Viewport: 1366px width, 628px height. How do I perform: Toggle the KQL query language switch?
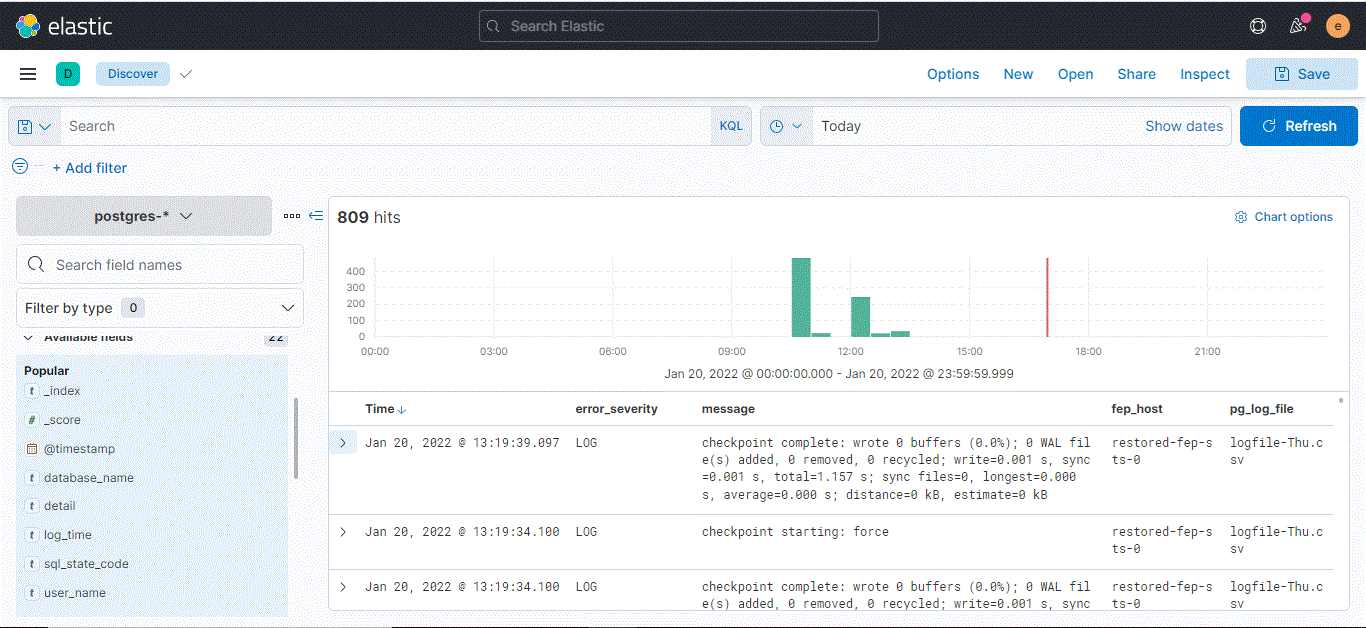[x=731, y=127]
